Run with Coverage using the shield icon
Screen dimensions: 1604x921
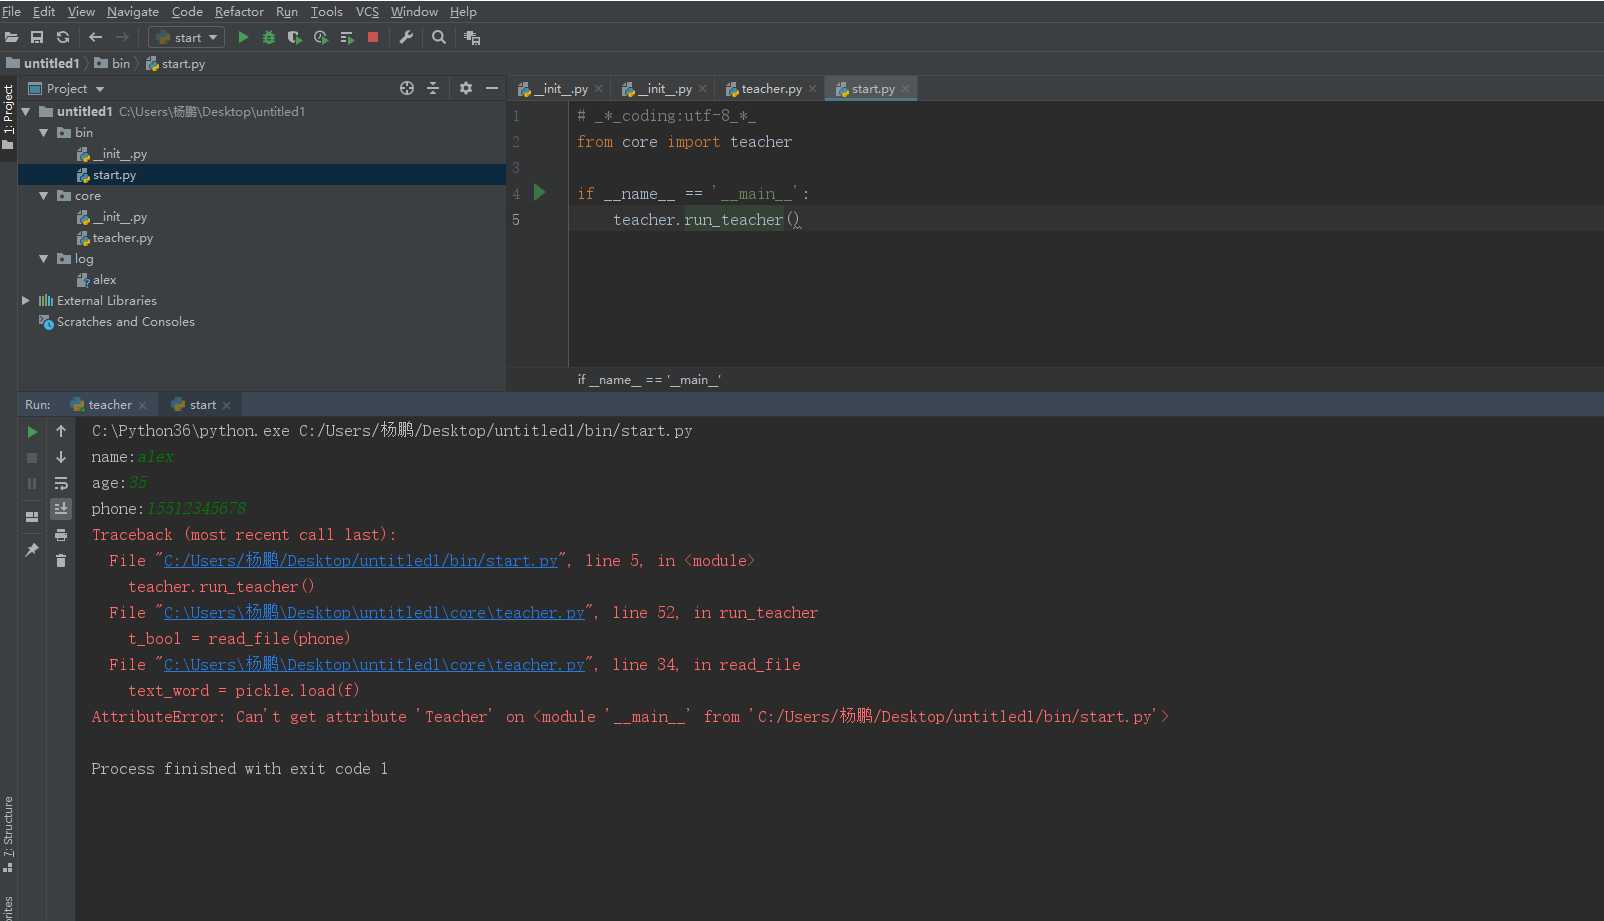(x=294, y=37)
